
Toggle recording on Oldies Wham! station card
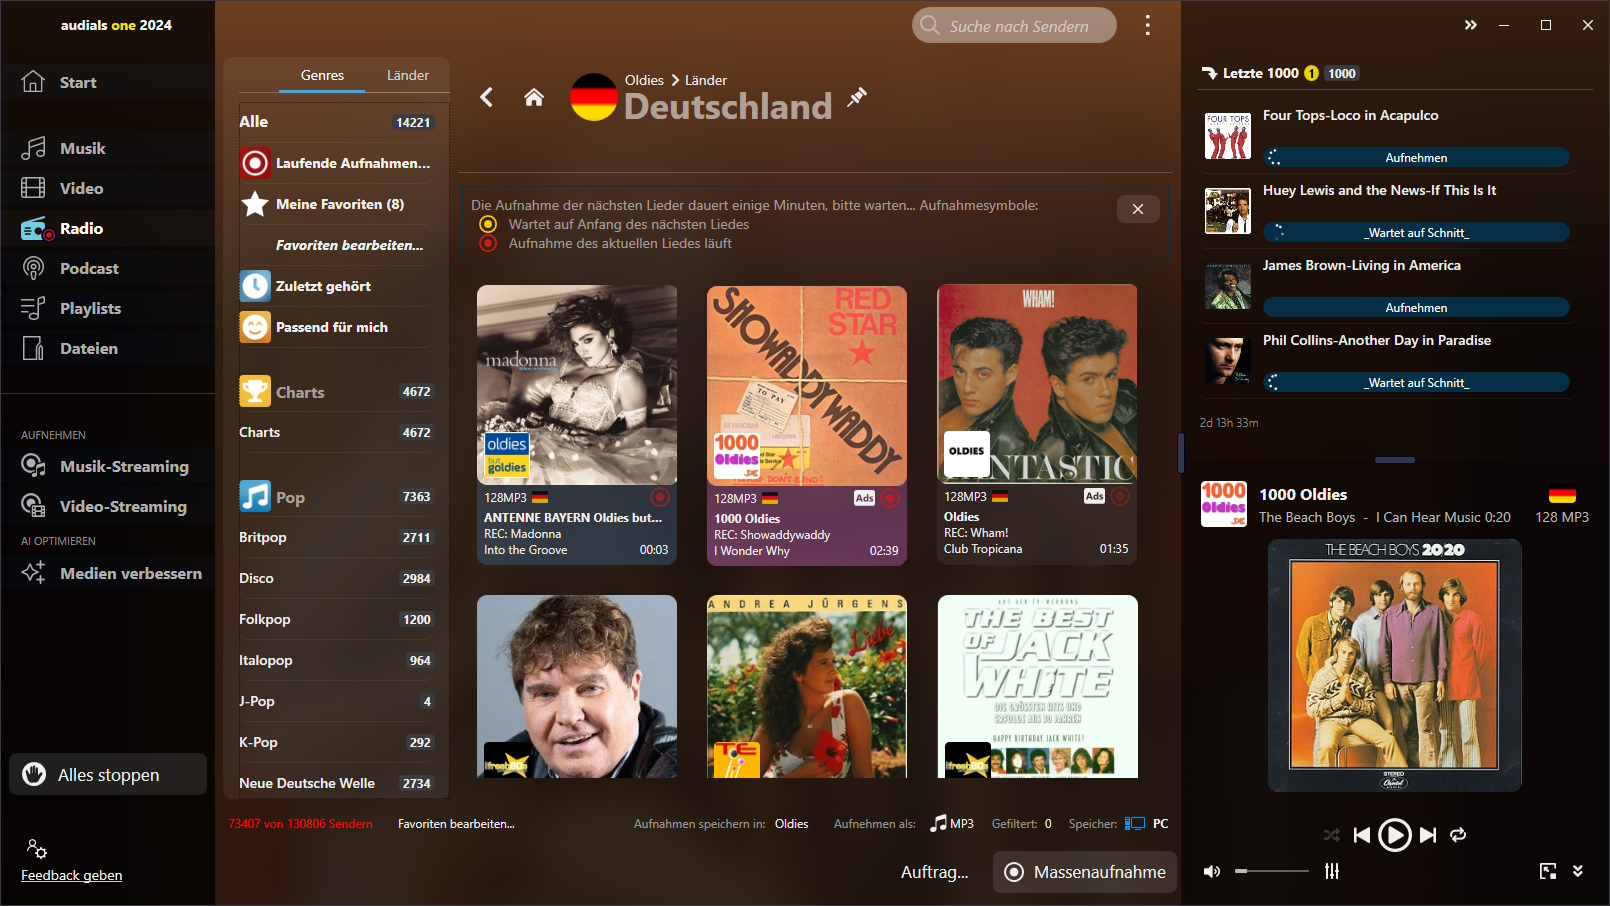pos(1119,496)
